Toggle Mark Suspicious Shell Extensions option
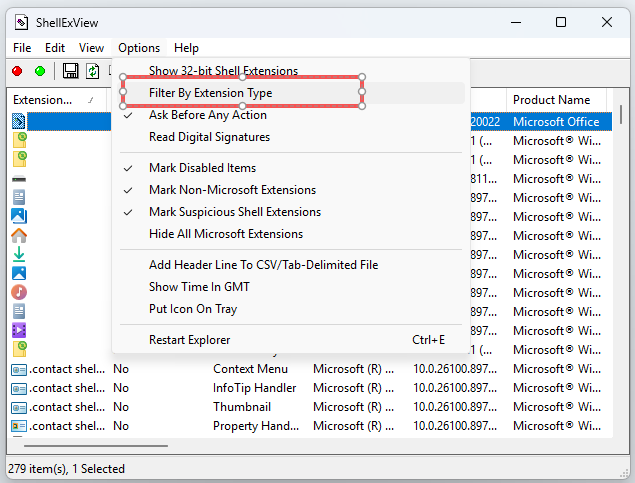This screenshot has width=635, height=483. [291, 212]
